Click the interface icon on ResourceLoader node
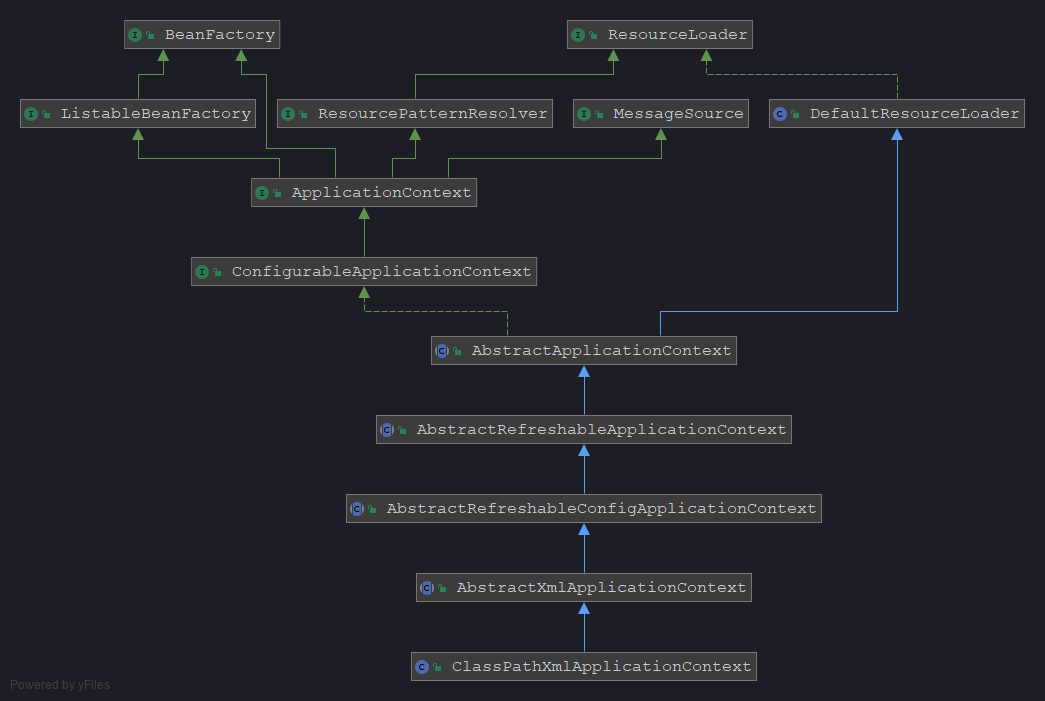The width and height of the screenshot is (1045, 701). point(580,34)
